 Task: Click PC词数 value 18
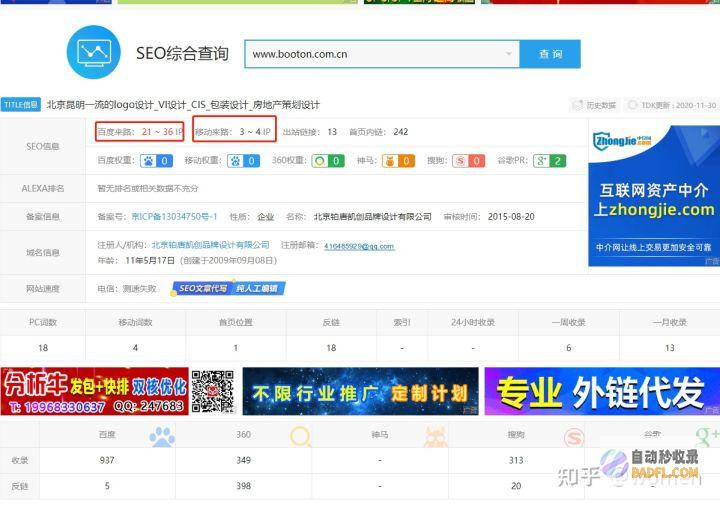(43, 348)
